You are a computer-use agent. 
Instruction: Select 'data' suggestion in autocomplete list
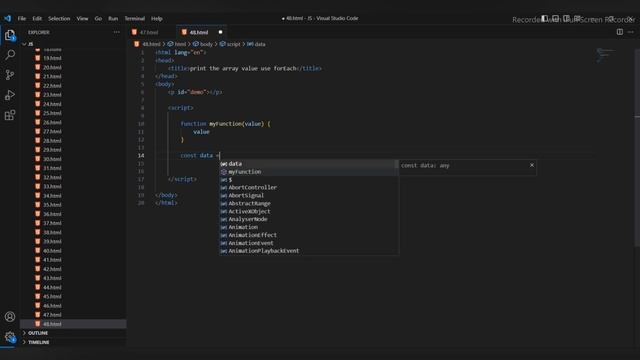tap(309, 164)
